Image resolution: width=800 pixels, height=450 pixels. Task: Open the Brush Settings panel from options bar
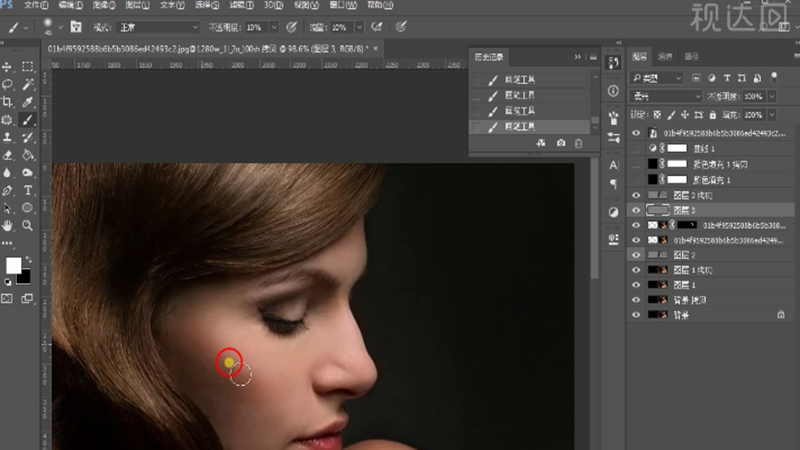pyautogui.click(x=76, y=27)
